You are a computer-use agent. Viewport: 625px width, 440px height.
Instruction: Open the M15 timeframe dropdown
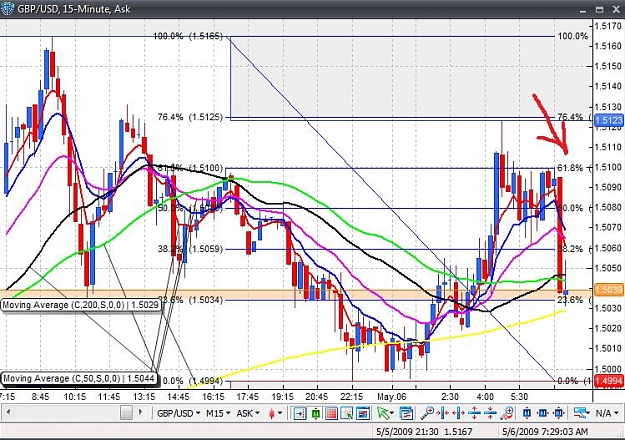click(x=217, y=413)
